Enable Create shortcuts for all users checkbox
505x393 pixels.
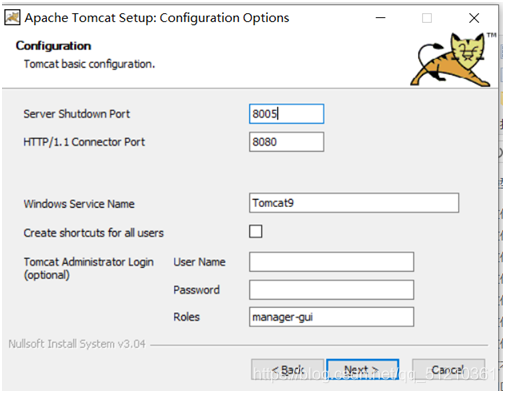pos(256,231)
